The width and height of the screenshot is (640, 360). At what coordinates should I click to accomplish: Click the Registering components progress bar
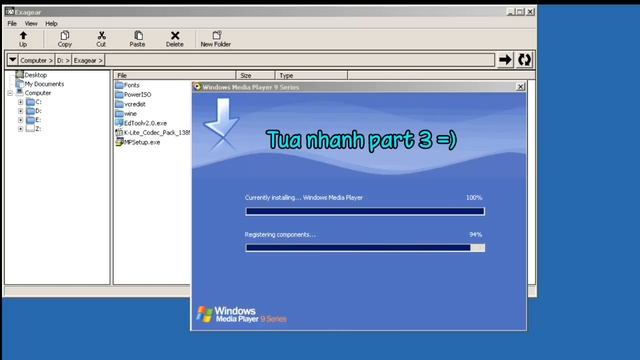(x=365, y=248)
